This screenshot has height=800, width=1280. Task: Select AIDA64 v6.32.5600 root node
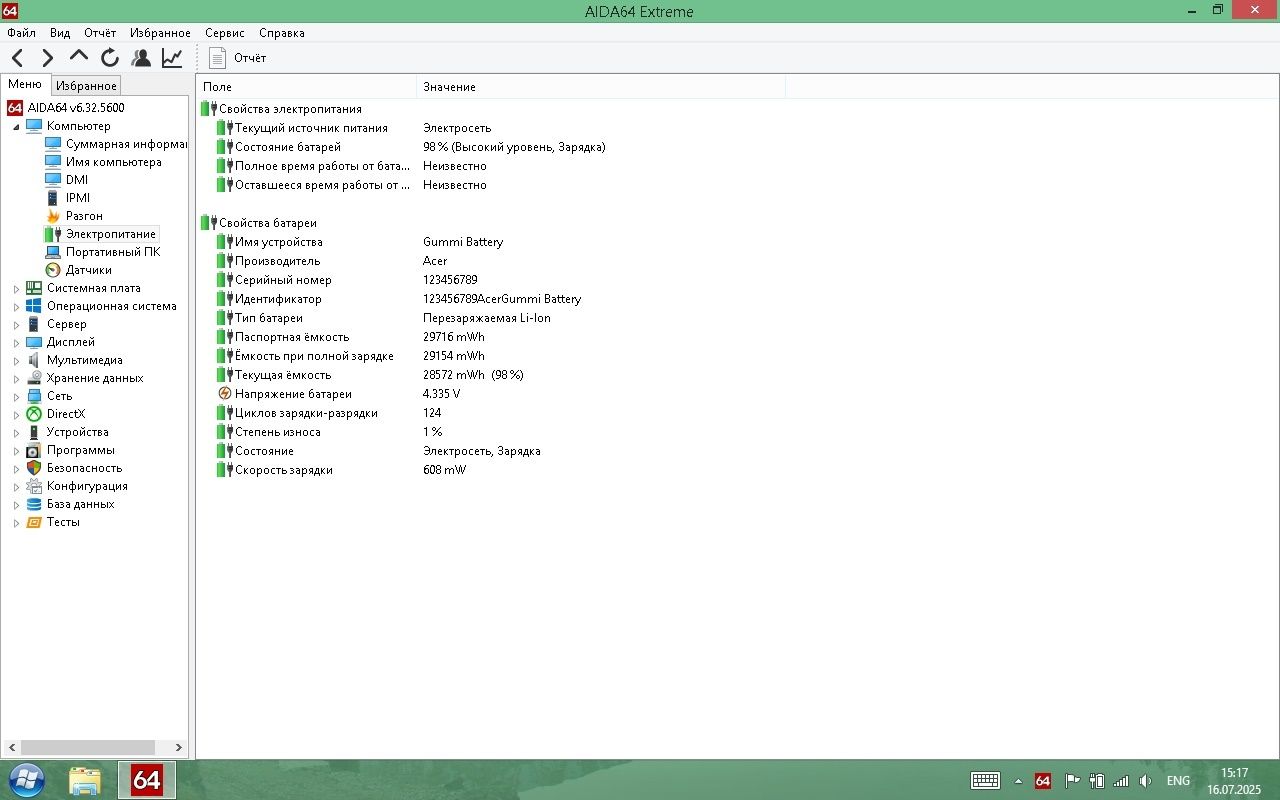tap(76, 108)
